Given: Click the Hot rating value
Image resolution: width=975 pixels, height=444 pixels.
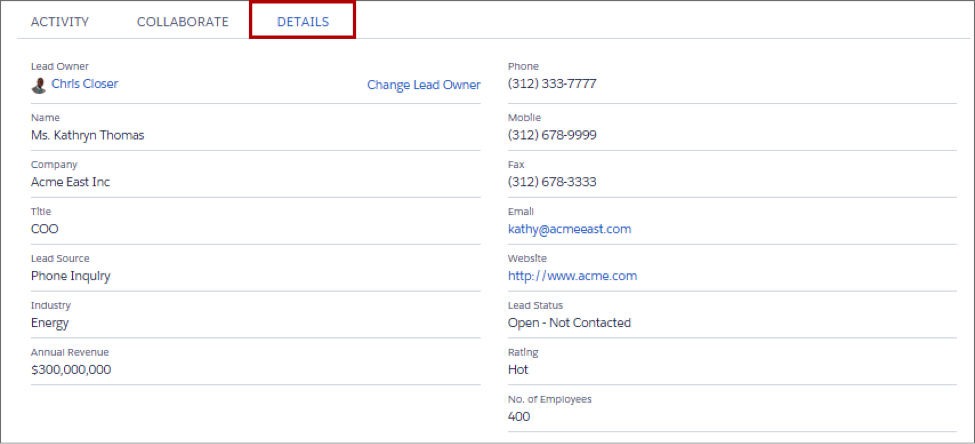Looking at the screenshot, I should click(518, 369).
